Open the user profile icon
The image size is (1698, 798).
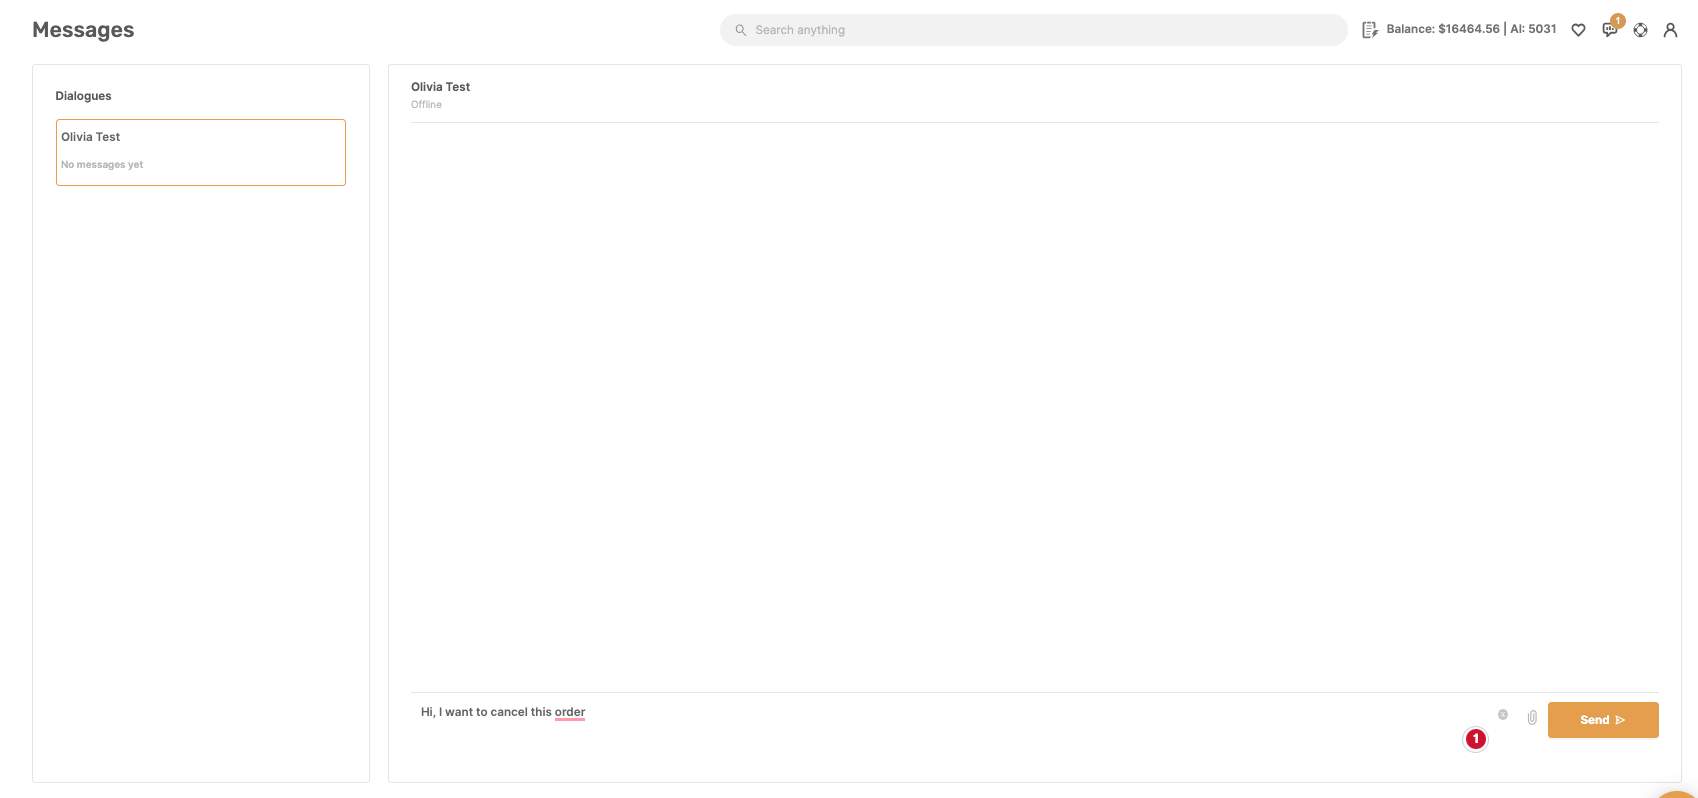tap(1670, 30)
